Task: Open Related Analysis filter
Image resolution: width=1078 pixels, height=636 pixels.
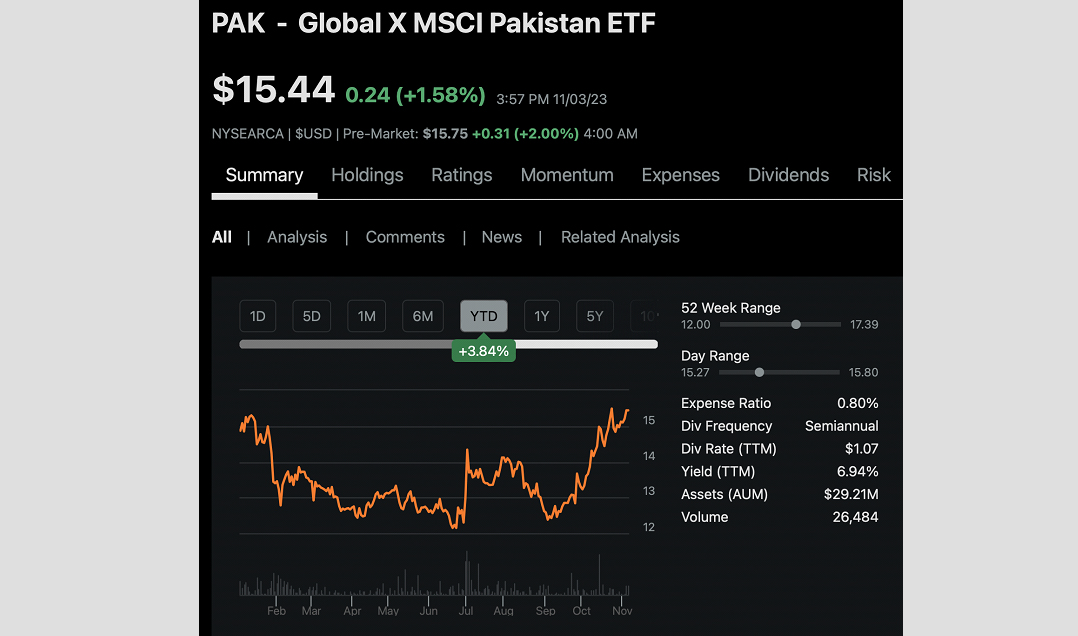Action: click(x=620, y=237)
